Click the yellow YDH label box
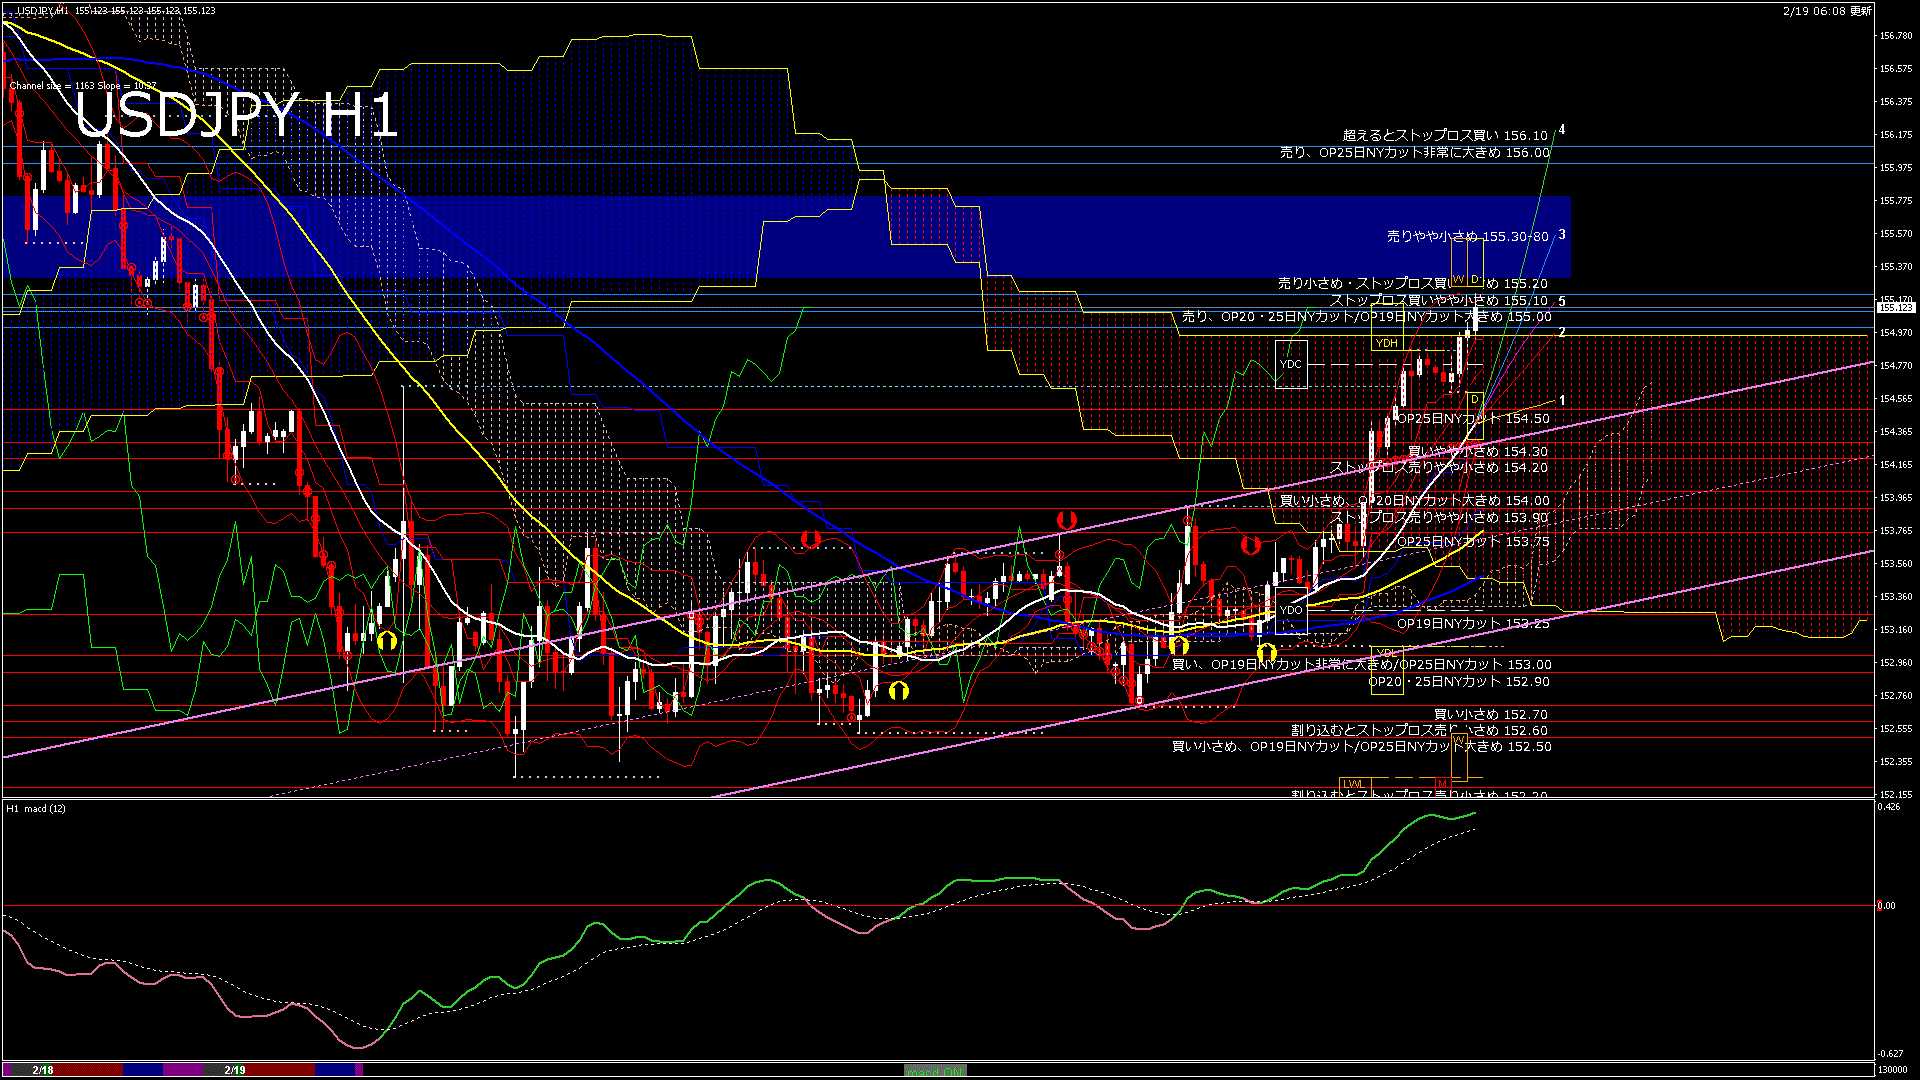The image size is (1920, 1080). tap(1386, 343)
